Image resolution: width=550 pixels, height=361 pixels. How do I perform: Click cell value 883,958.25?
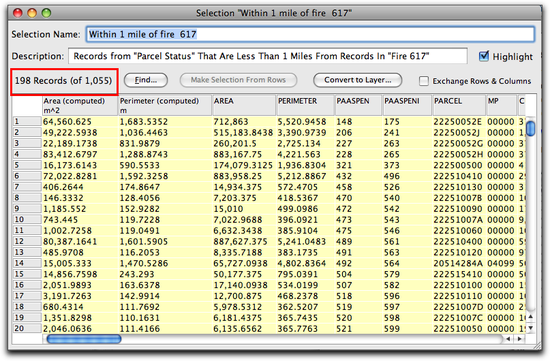tap(238, 176)
